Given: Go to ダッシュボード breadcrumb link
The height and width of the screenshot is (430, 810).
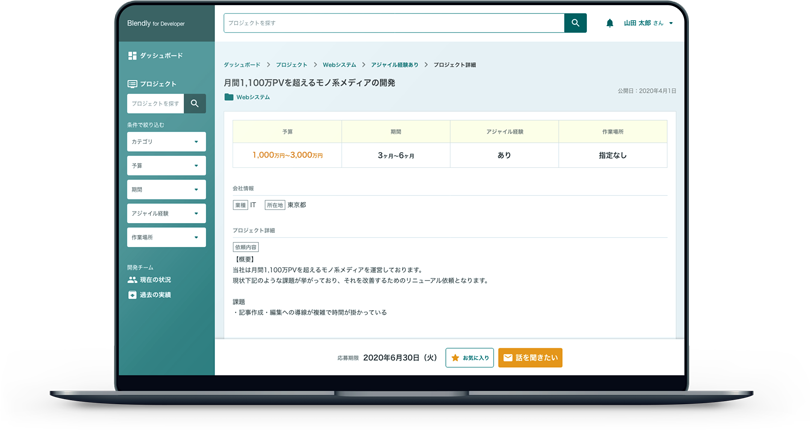Looking at the screenshot, I should [241, 65].
